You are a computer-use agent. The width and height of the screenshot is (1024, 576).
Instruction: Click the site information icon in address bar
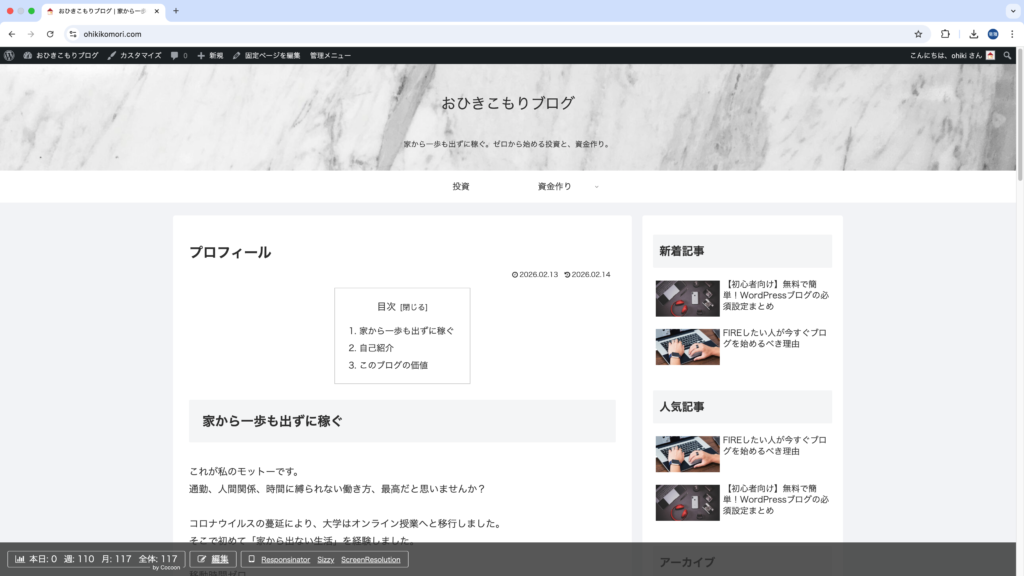click(72, 34)
